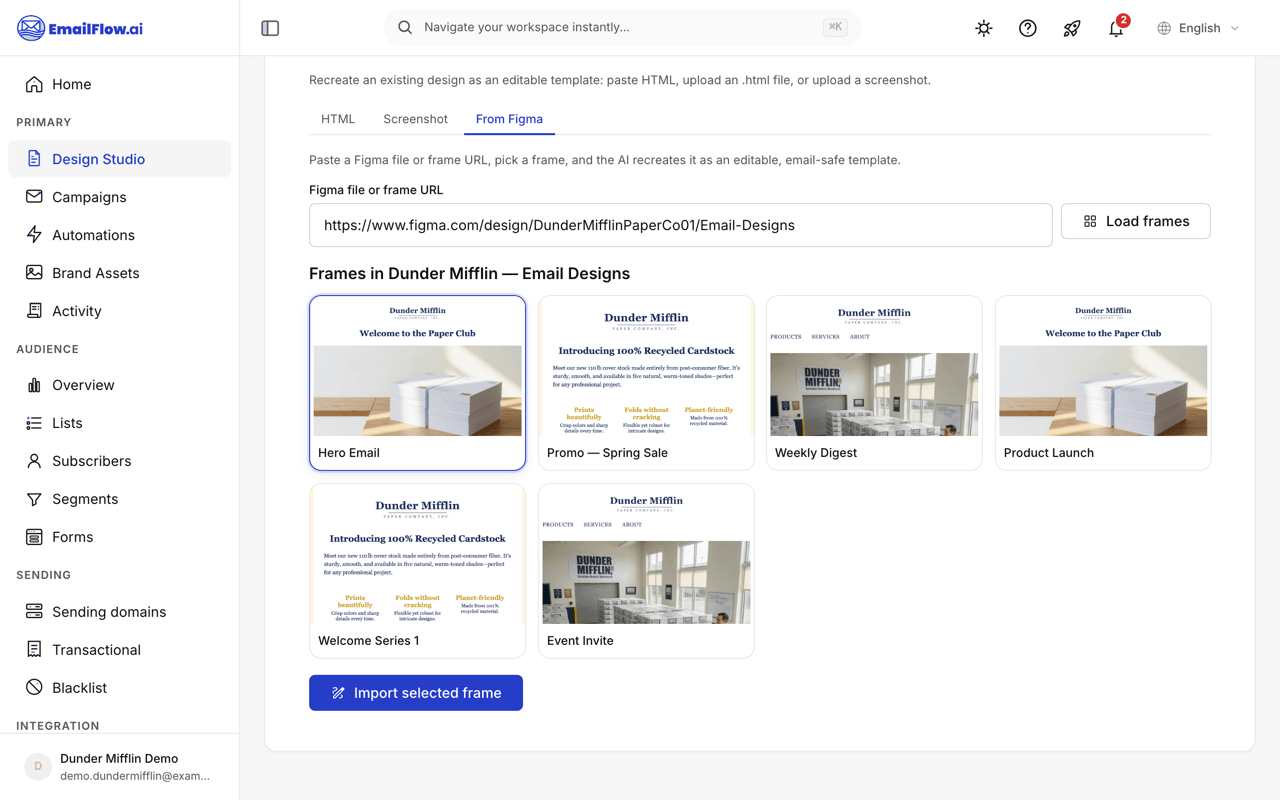Click the Transactional receipt icon
This screenshot has width=1280, height=800.
pyautogui.click(x=34, y=650)
